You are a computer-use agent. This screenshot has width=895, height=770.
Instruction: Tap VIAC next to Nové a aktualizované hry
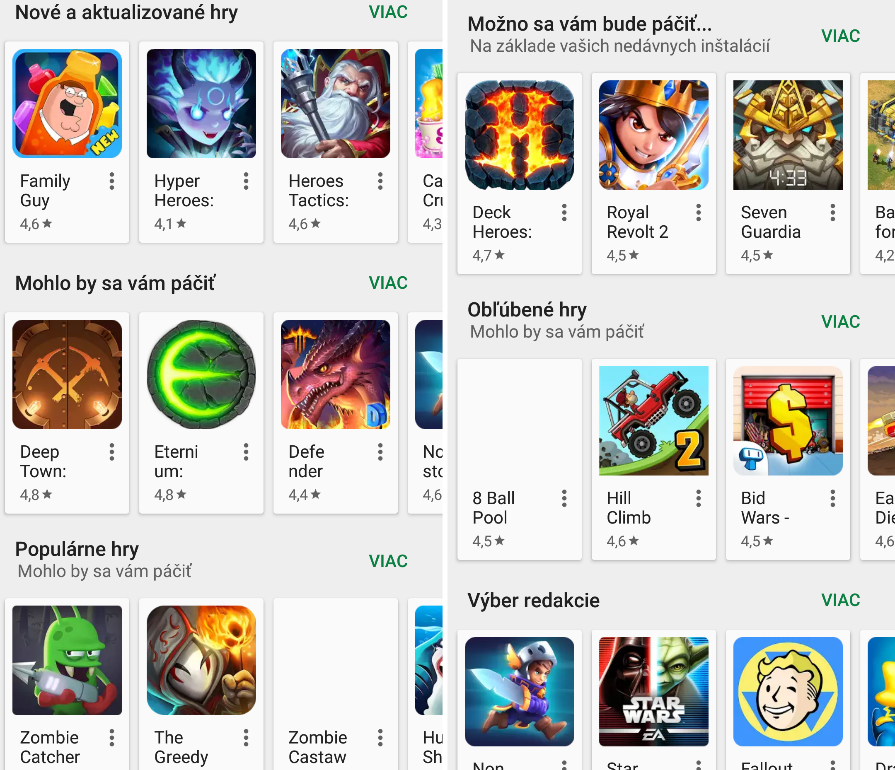click(x=388, y=12)
